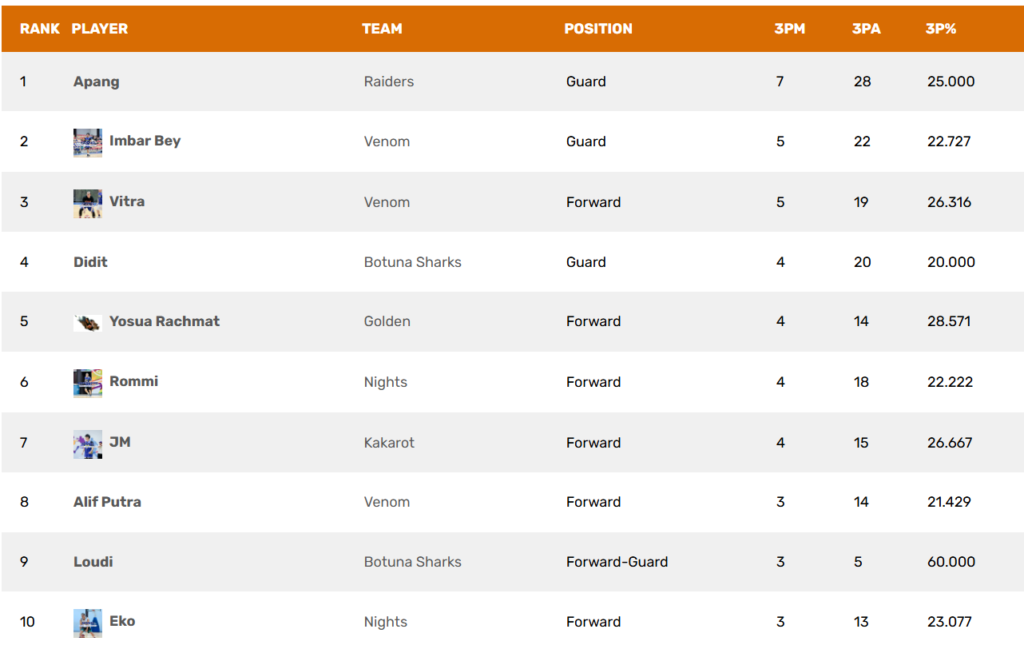Open Apang's player profile link
This screenshot has width=1024, height=649.
(96, 82)
